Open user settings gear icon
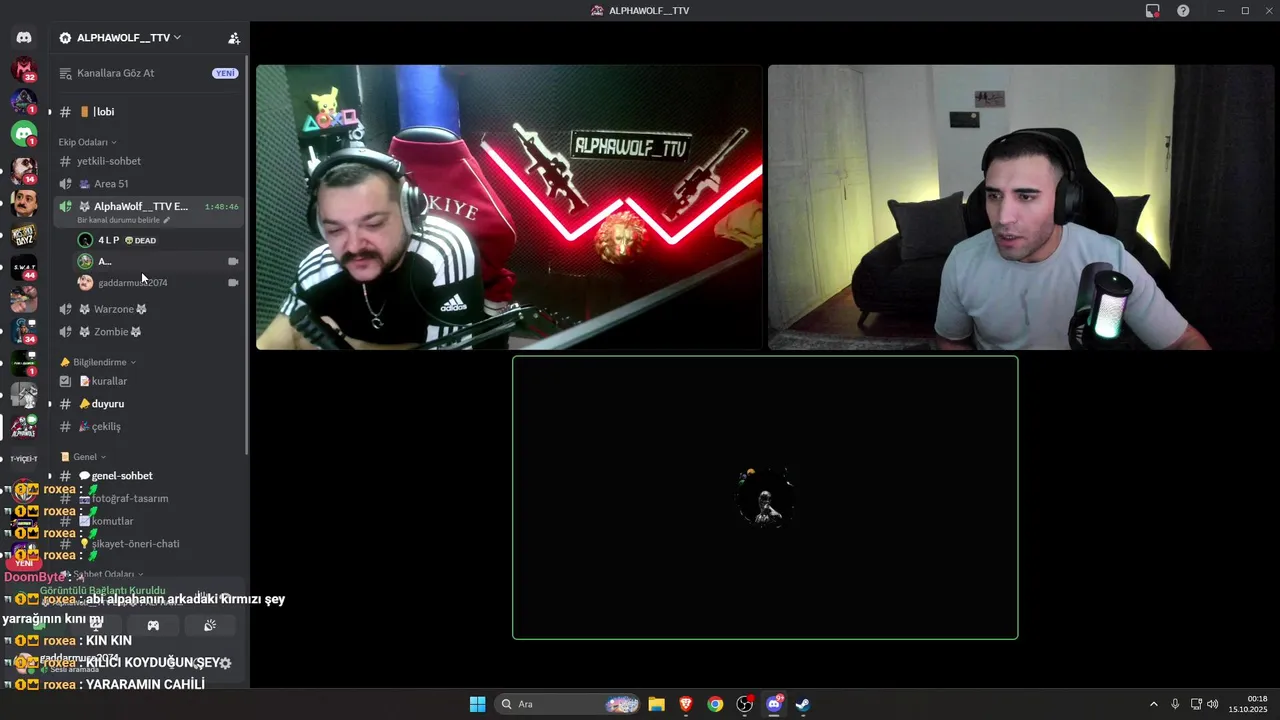The width and height of the screenshot is (1280, 720). [225, 663]
